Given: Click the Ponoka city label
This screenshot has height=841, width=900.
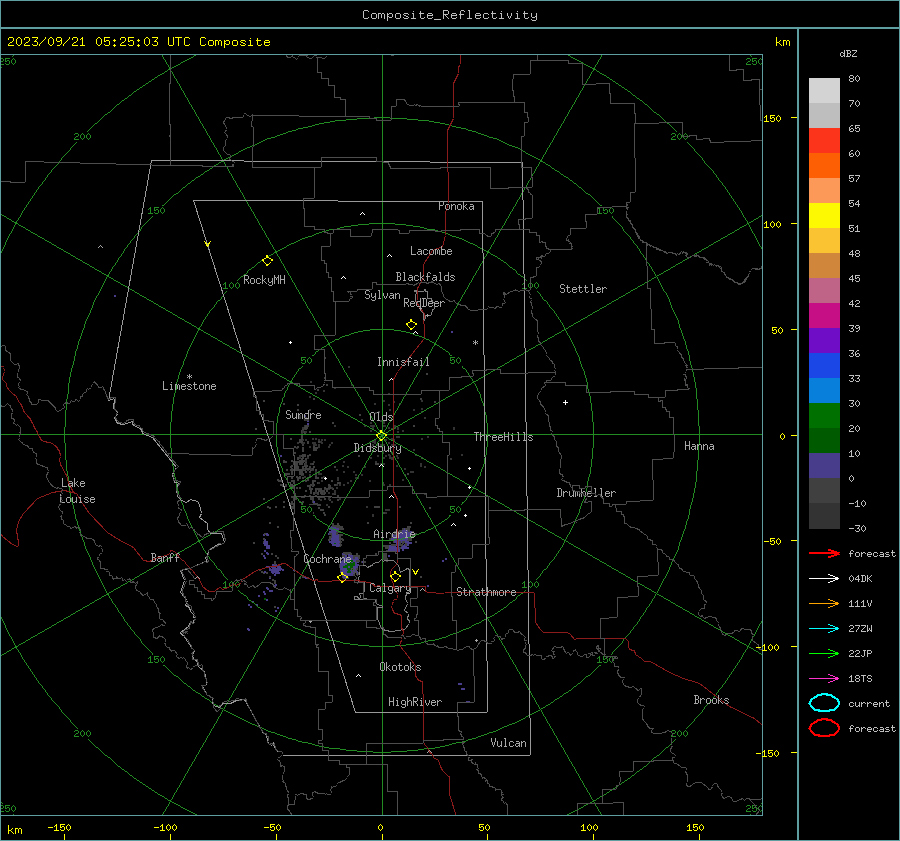Looking at the screenshot, I should 456,206.
